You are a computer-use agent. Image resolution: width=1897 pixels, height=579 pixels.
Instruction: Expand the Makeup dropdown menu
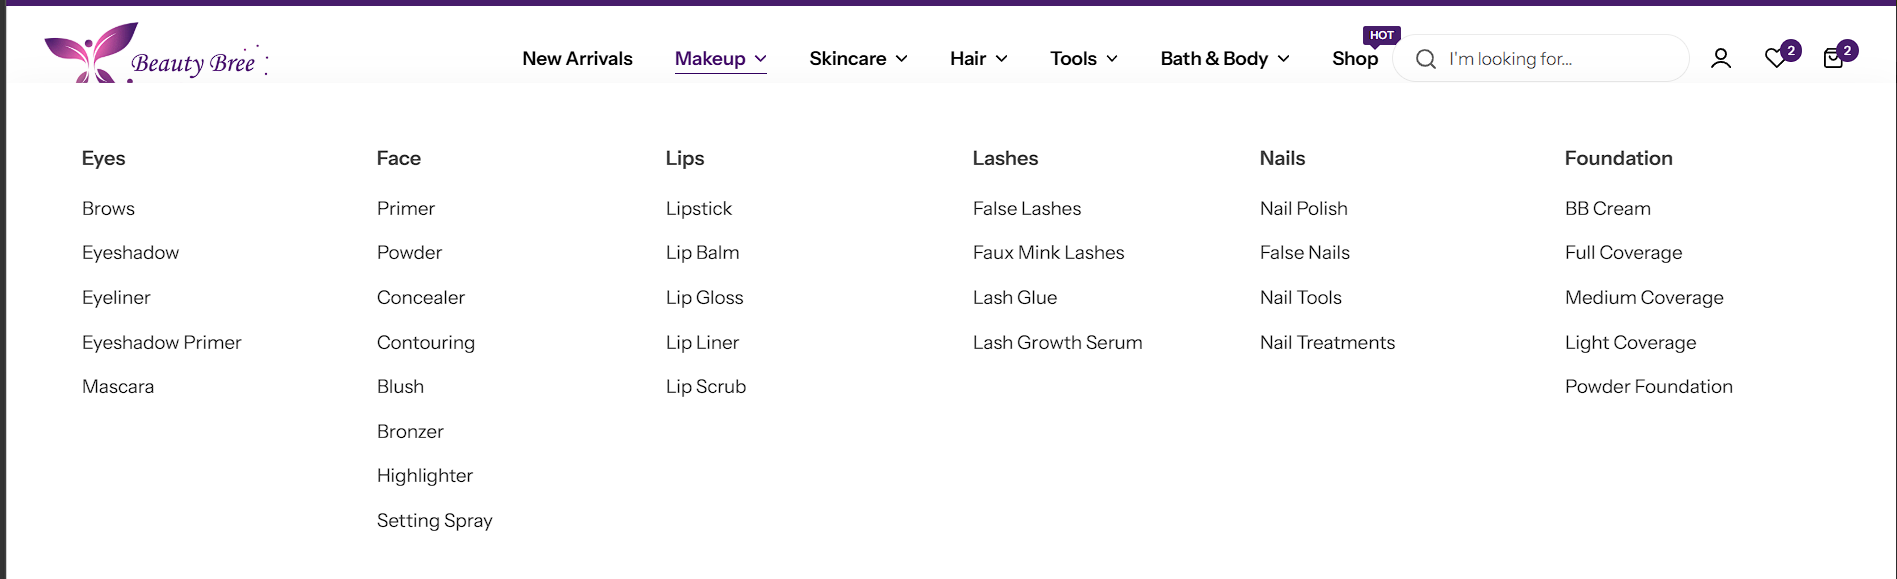point(720,59)
